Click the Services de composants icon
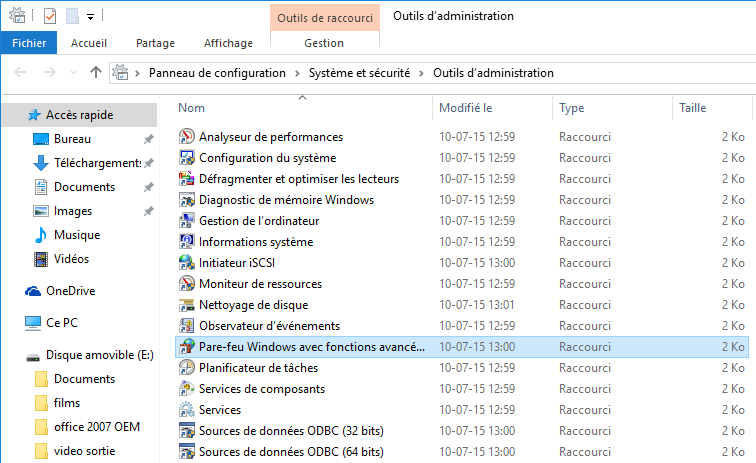 (187, 389)
